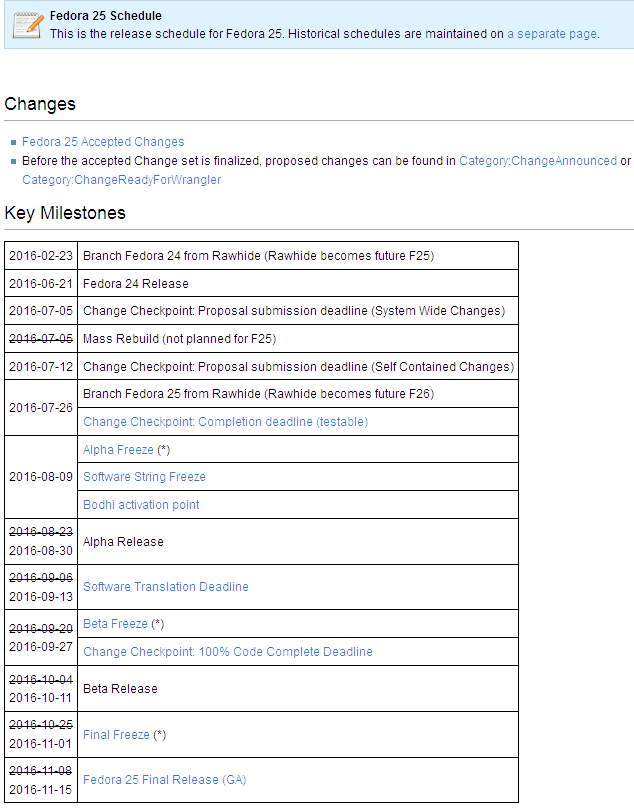Click the notepad icon beside Fedora 25 Schedule

(27, 25)
